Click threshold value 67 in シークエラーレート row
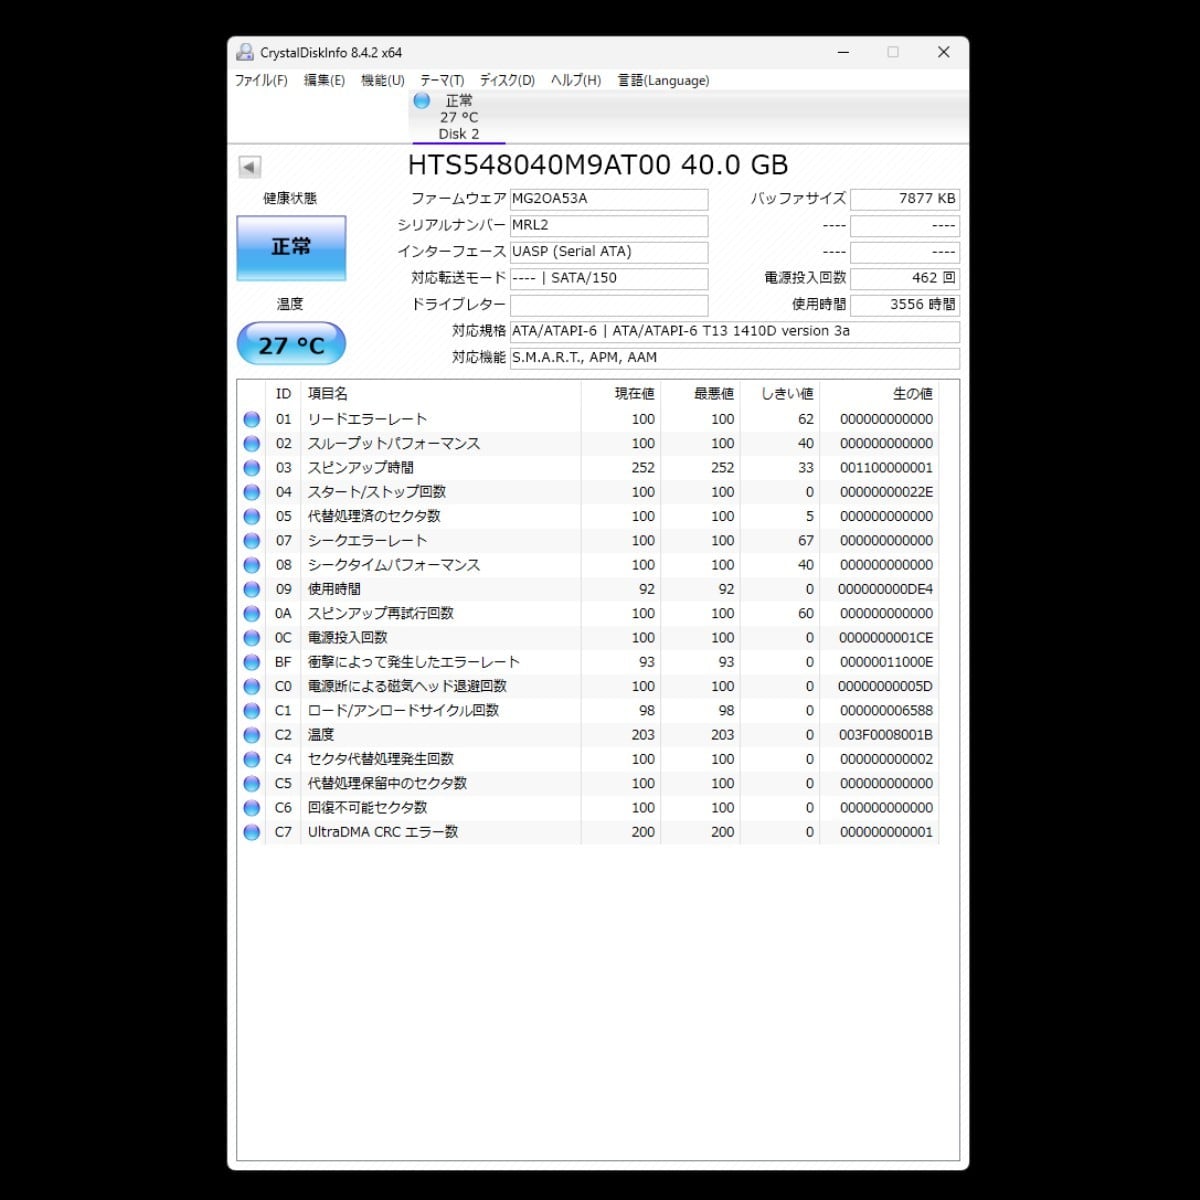Viewport: 1200px width, 1200px height. tap(806, 541)
